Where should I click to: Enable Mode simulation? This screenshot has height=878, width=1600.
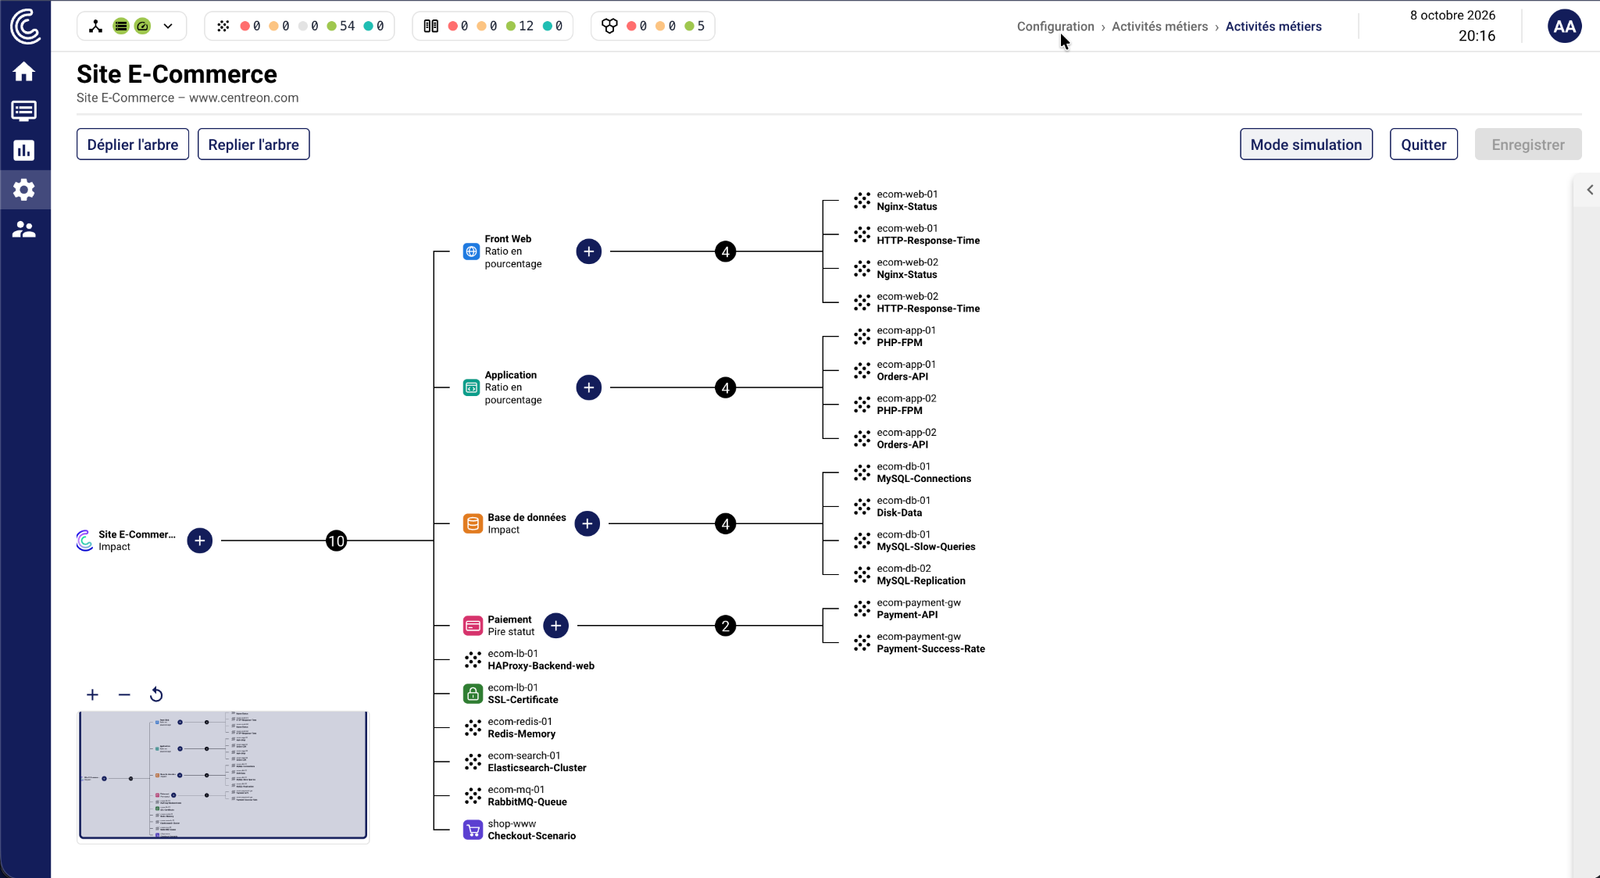point(1306,145)
